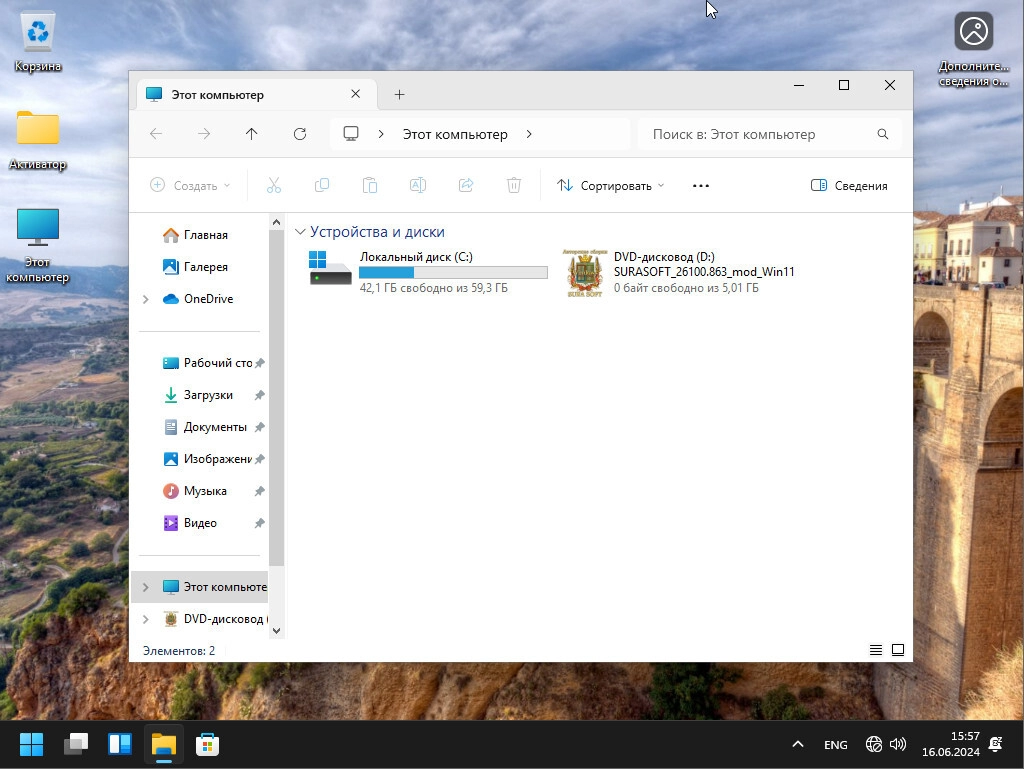Click chevron before Этот компьютер in address bar

(x=381, y=134)
